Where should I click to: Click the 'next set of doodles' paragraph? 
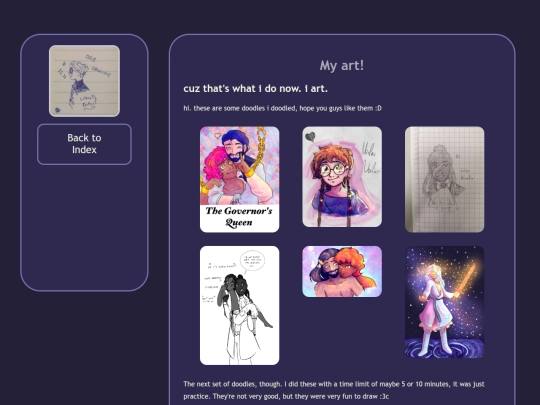(334, 390)
